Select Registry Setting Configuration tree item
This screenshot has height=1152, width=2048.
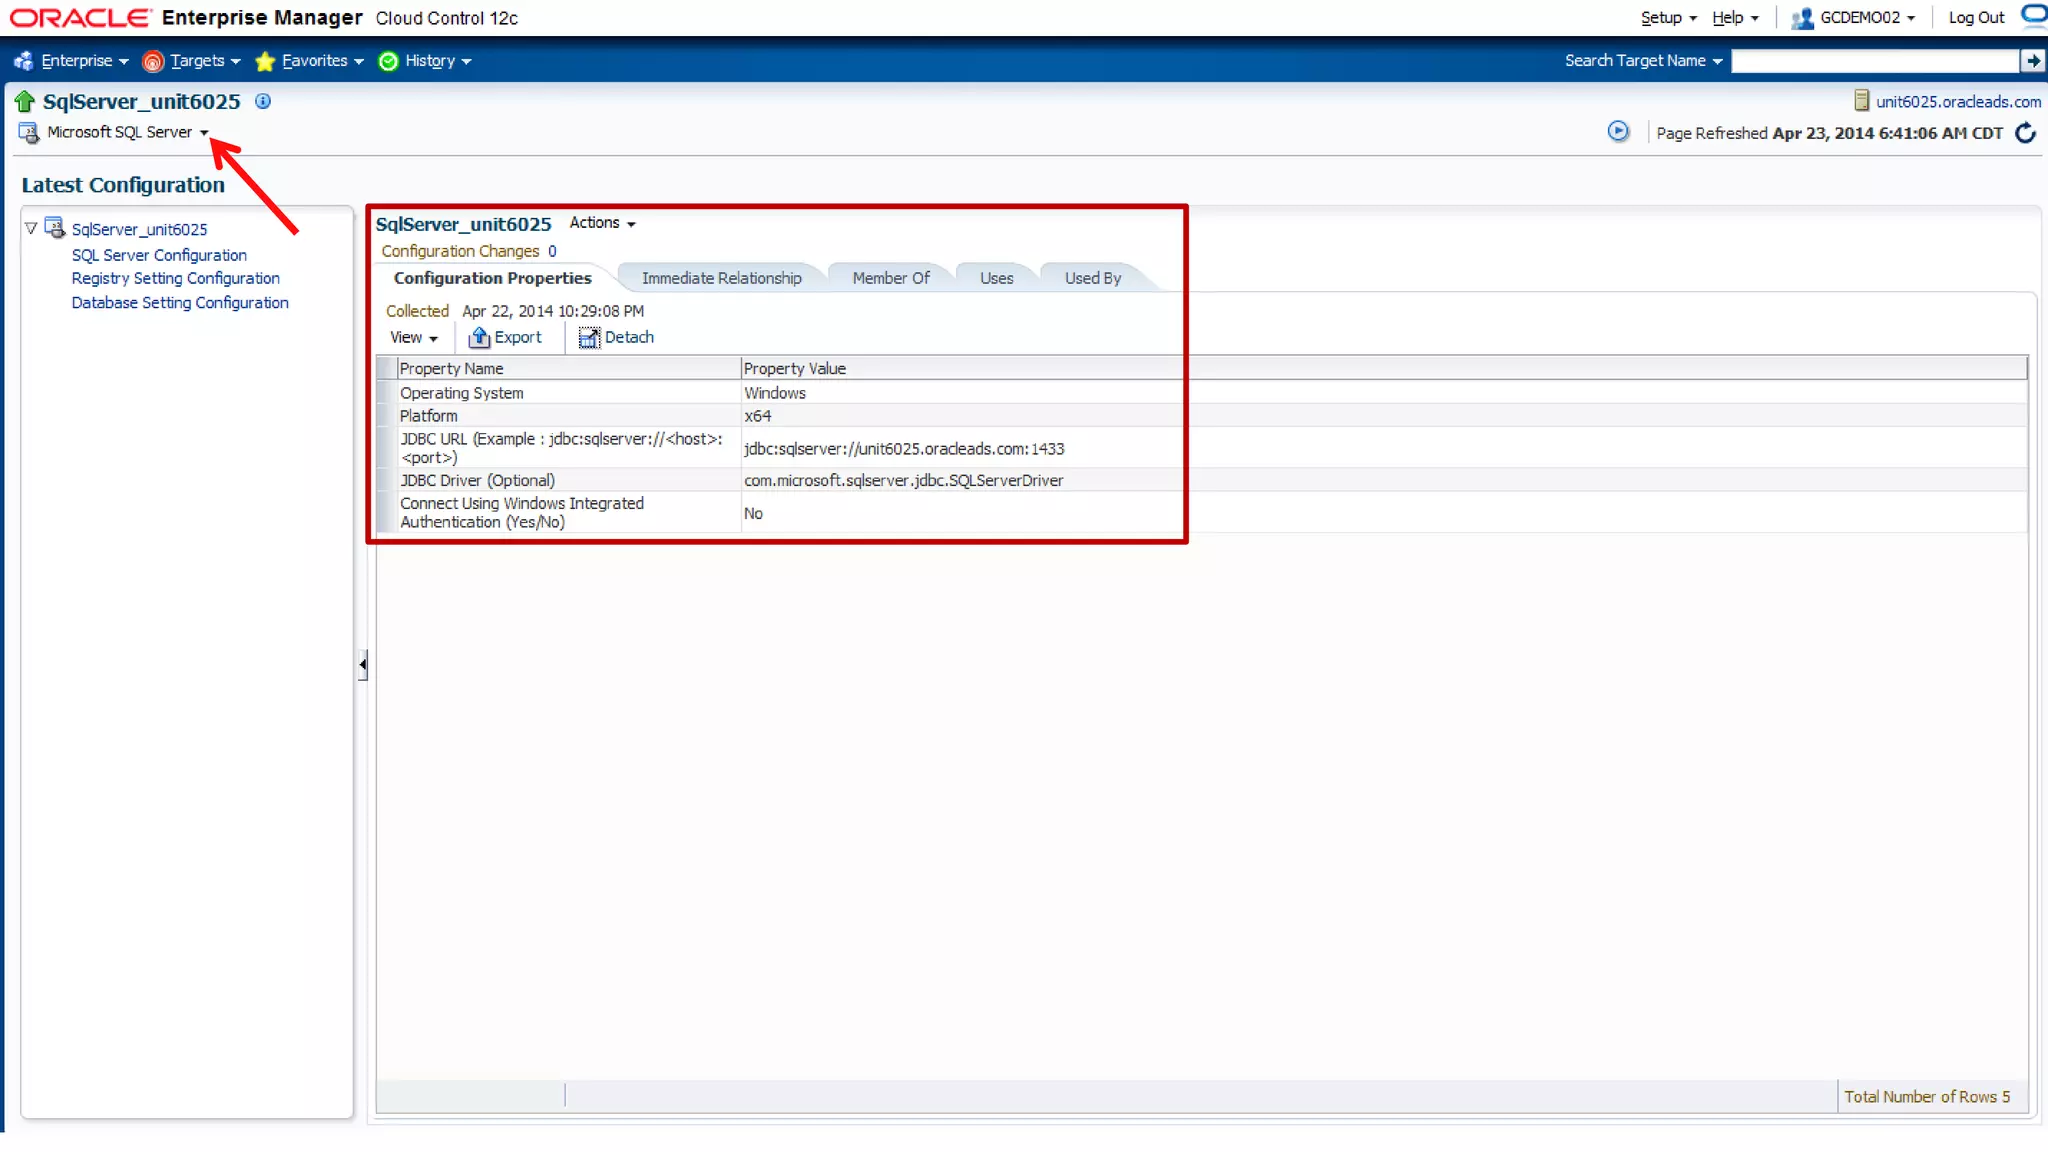[x=175, y=278]
